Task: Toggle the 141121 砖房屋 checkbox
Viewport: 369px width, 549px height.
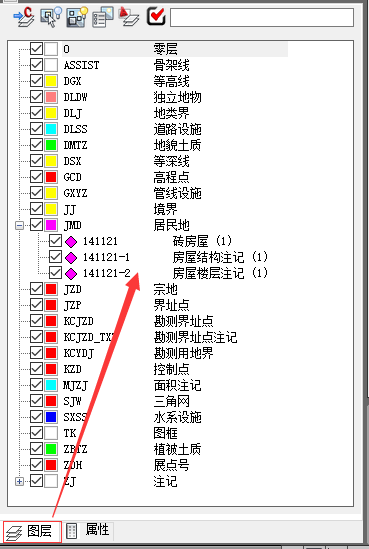Action: point(55,241)
